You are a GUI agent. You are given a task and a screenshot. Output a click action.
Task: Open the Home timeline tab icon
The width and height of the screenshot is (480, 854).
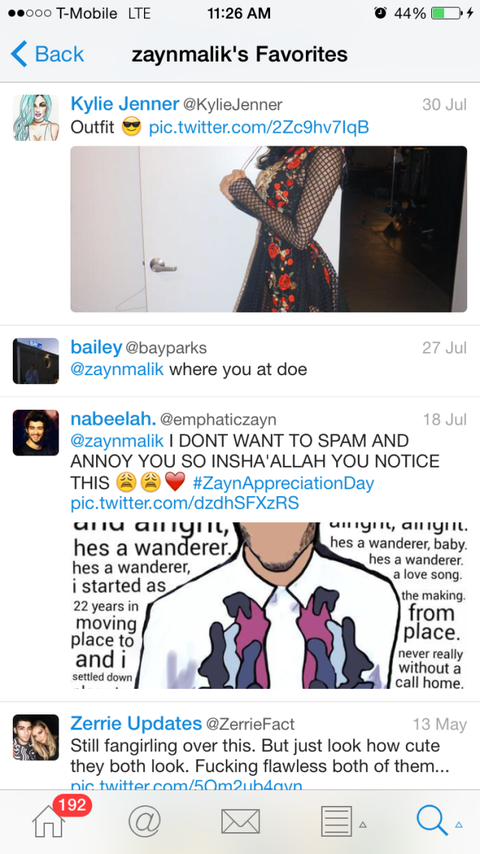(48, 821)
